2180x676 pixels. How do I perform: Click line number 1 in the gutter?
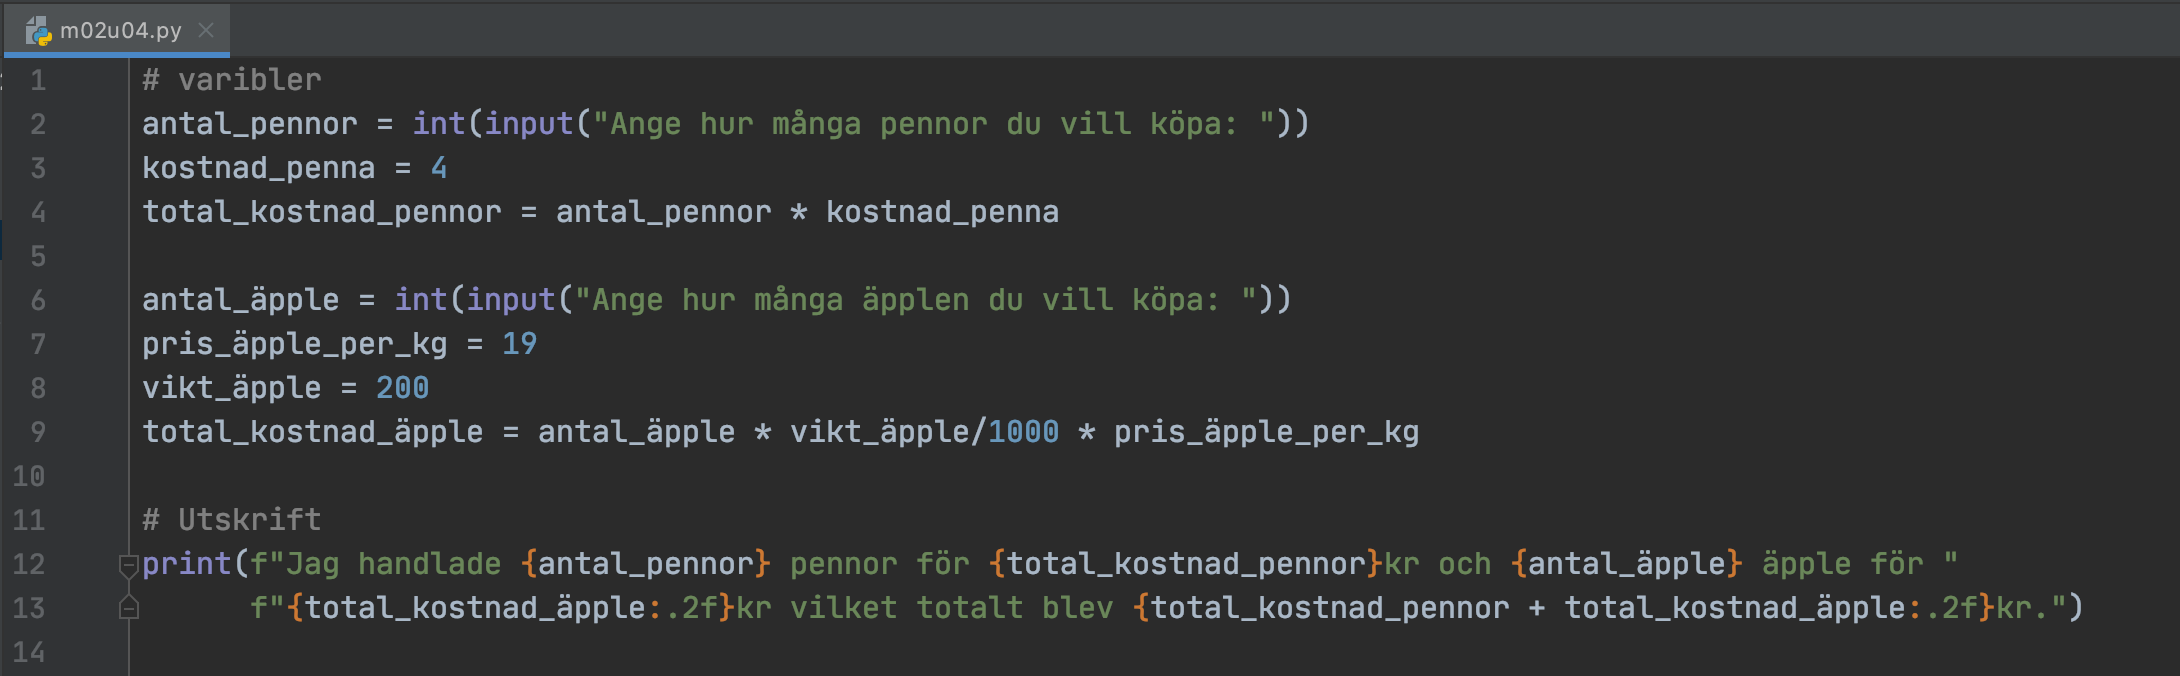(38, 80)
